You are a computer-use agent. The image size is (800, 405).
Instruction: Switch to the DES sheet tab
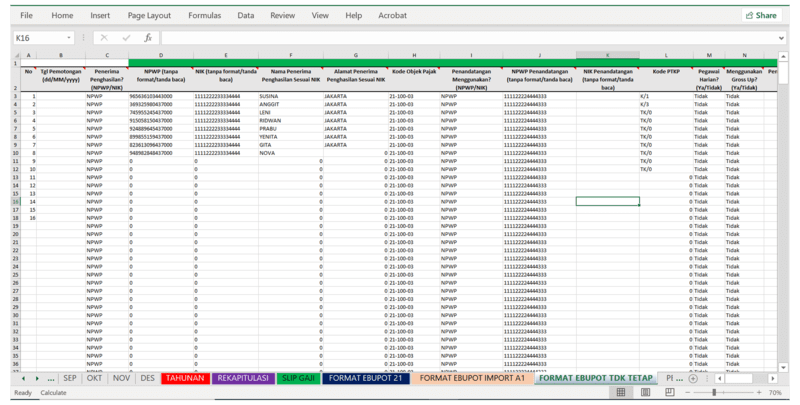point(147,378)
